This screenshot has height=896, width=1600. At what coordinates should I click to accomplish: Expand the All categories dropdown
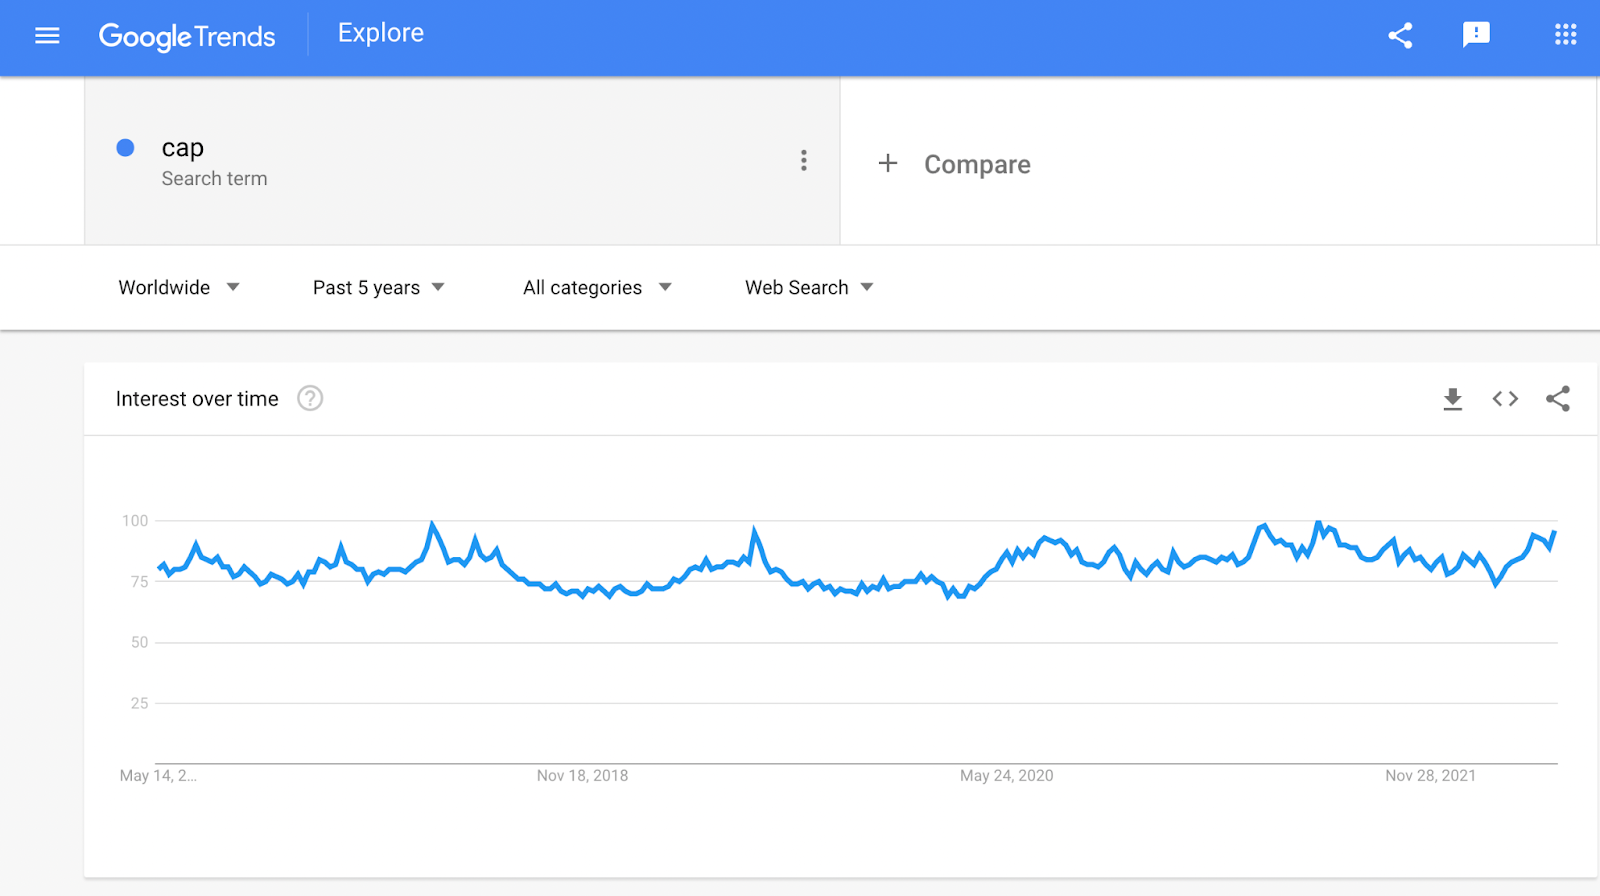tap(597, 288)
